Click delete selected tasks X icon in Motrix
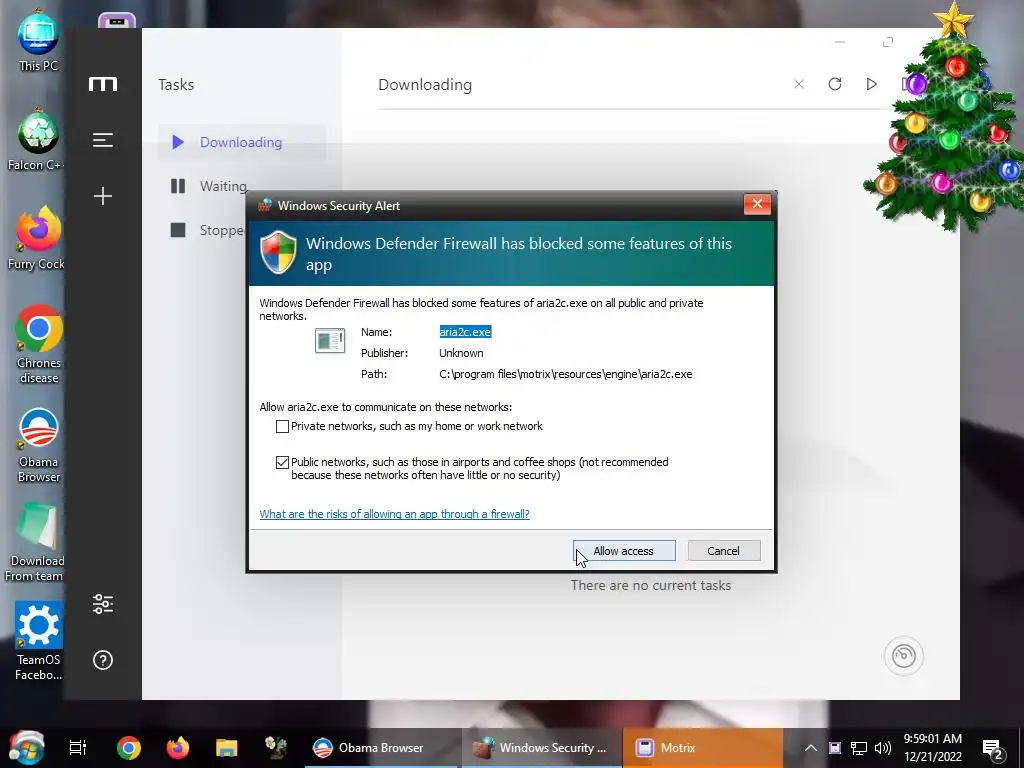1024x768 pixels. click(x=799, y=84)
